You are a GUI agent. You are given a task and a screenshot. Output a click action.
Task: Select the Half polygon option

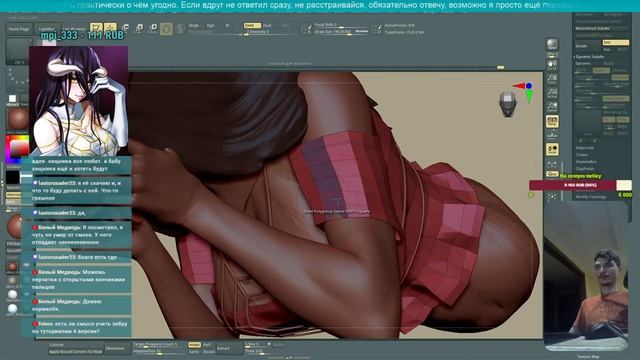(x=207, y=345)
